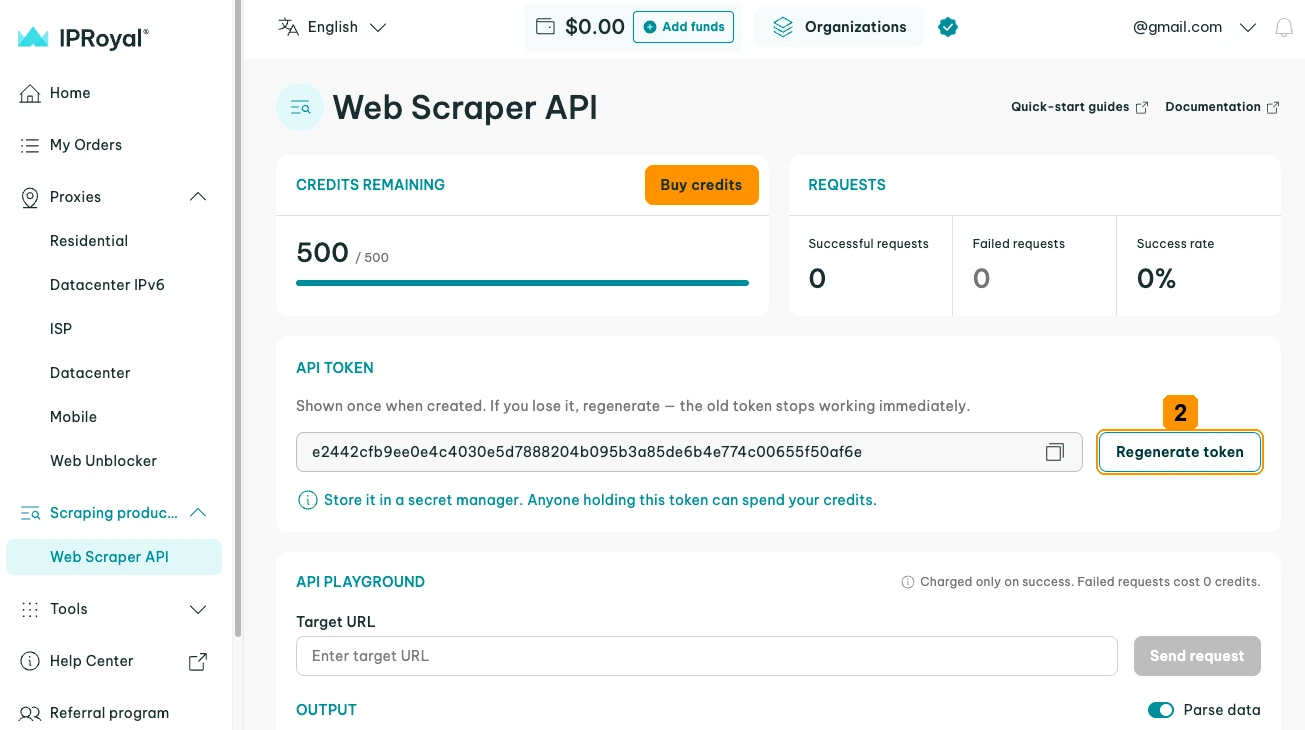
Task: Click the Send request button
Action: click(x=1197, y=656)
